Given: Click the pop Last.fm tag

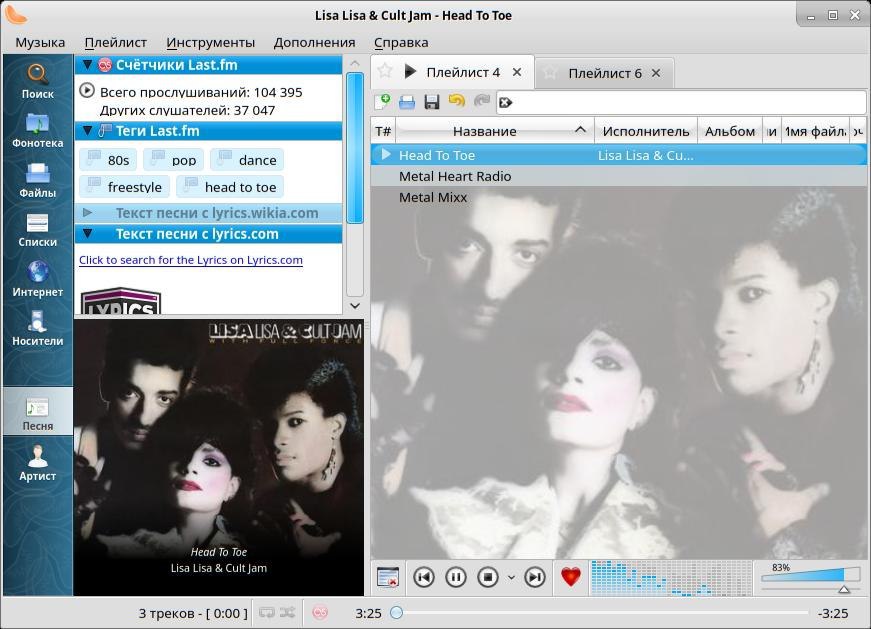Looking at the screenshot, I should (173, 160).
